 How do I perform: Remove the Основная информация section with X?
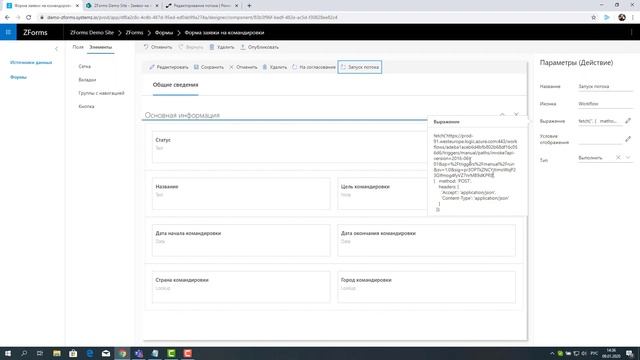click(x=516, y=115)
